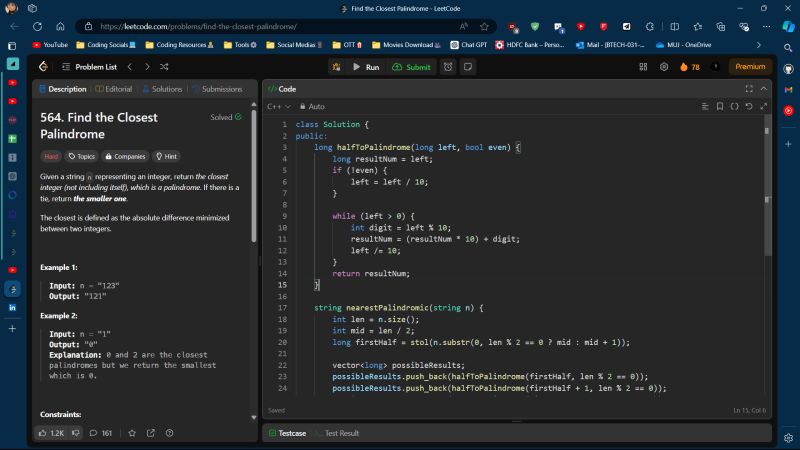Open GitHub icon in Edge right sidebar
800x450 pixels.
click(789, 69)
